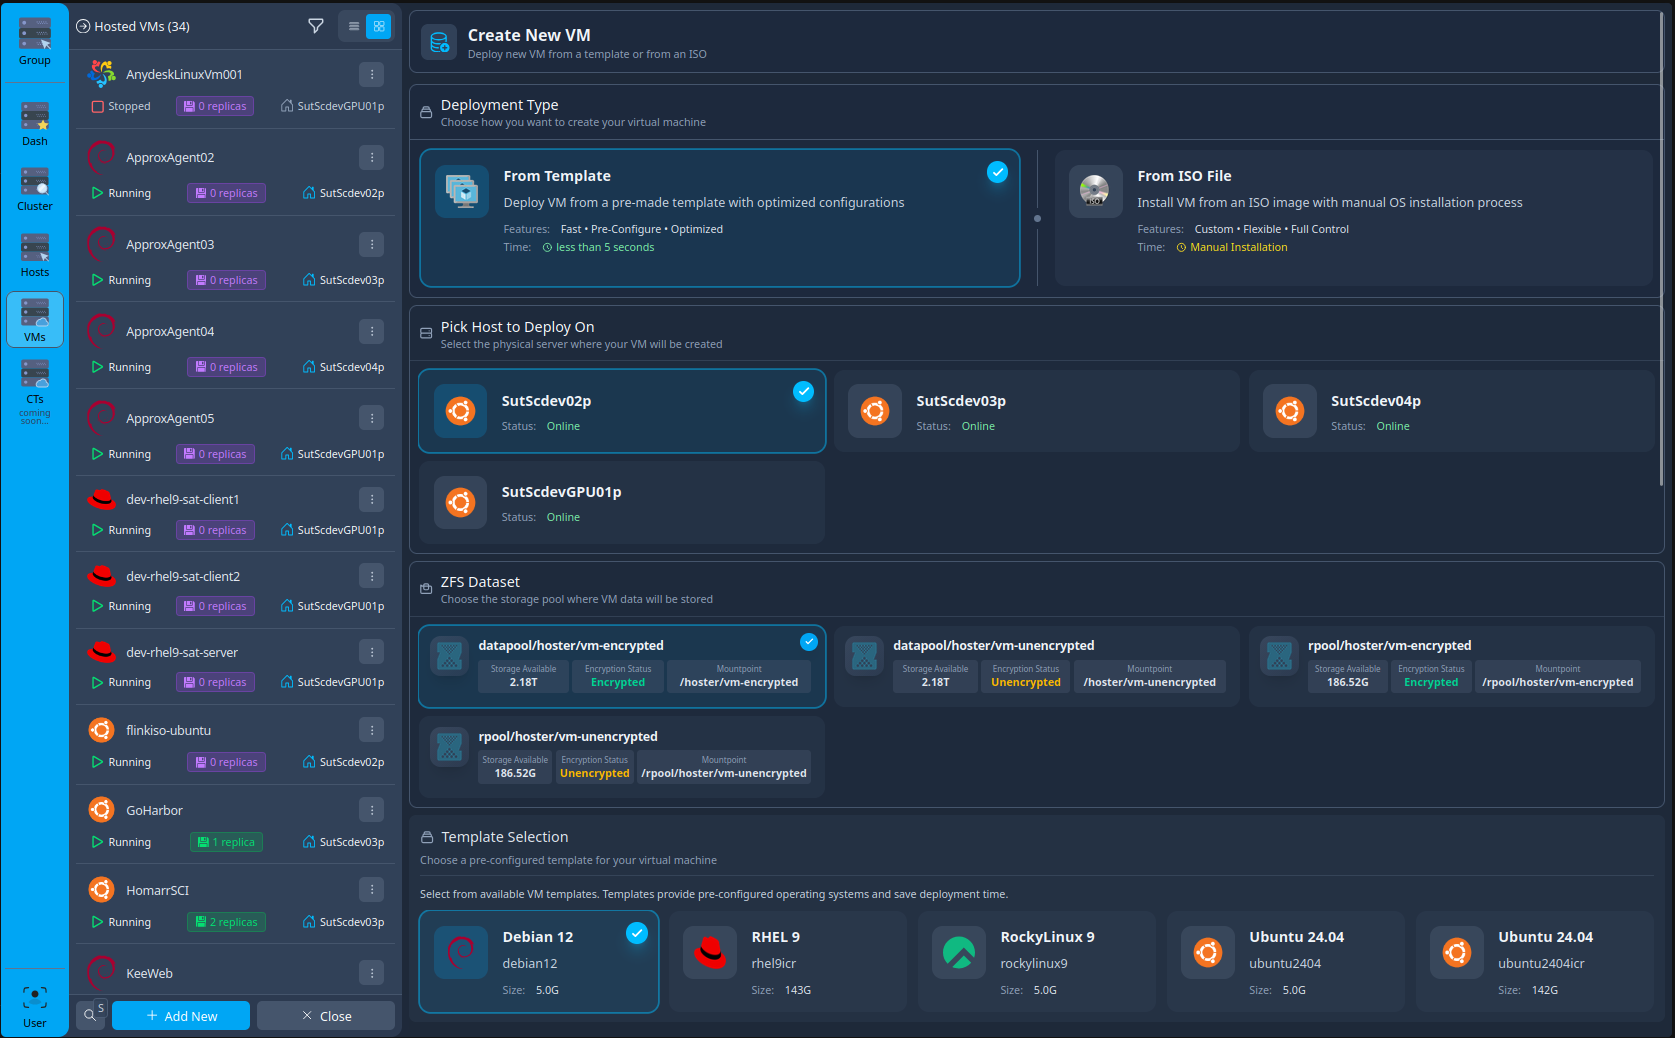Open the GoHarbor VM options menu
Viewport: 1675px width, 1038px height.
[371, 809]
